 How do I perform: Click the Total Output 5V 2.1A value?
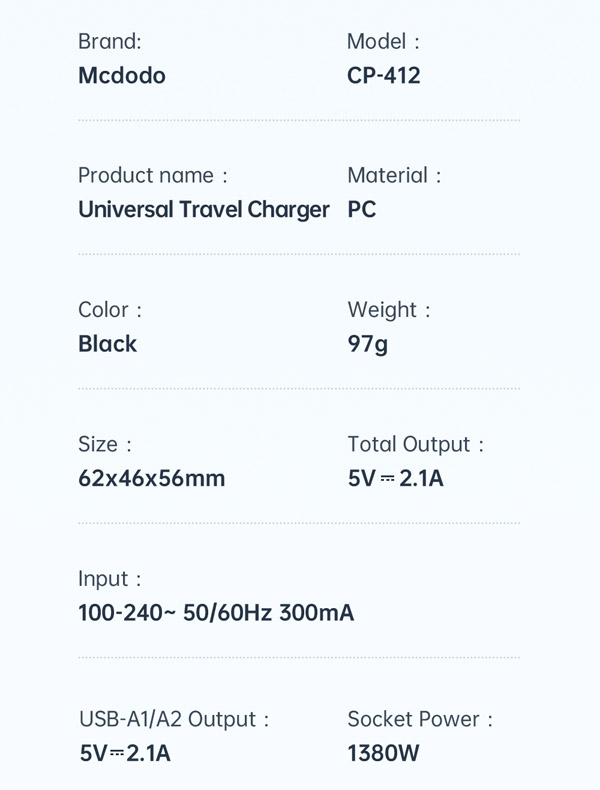395,477
